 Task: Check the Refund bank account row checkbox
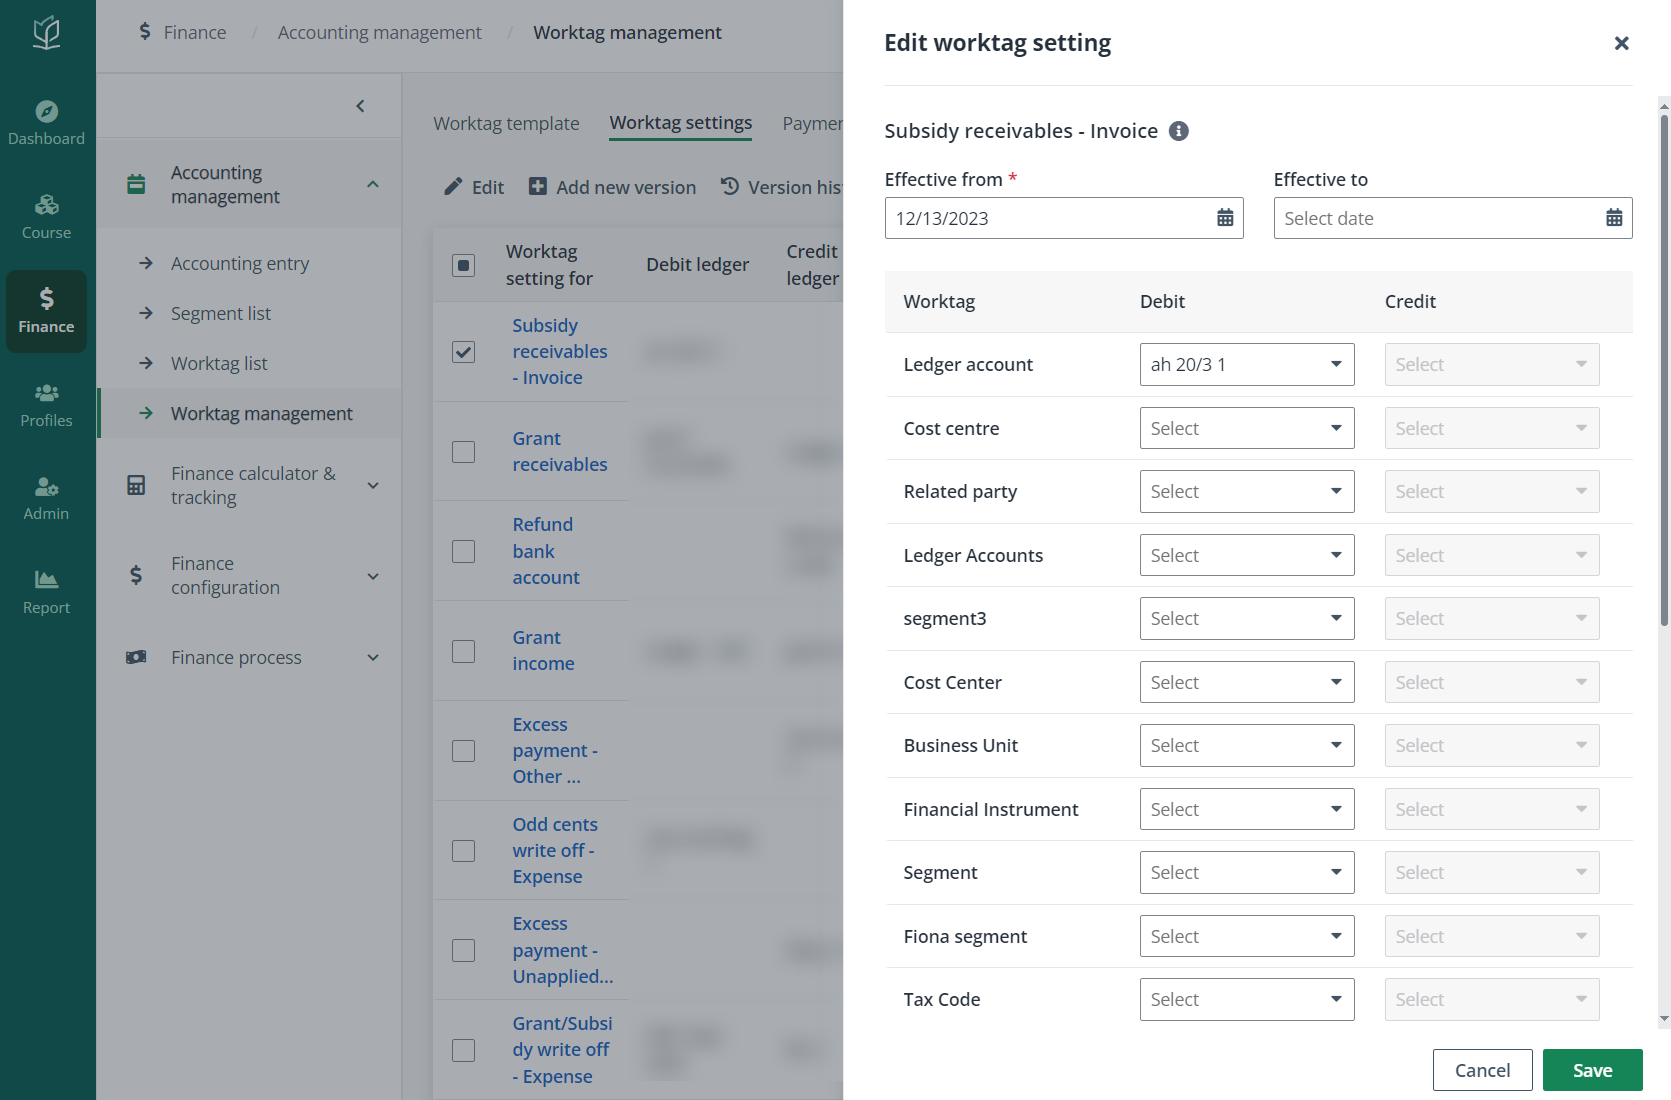[x=464, y=551]
